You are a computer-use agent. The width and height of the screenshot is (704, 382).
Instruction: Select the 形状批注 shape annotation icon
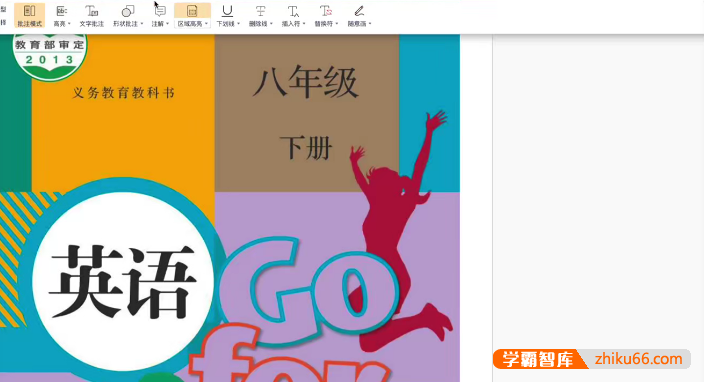coord(128,11)
